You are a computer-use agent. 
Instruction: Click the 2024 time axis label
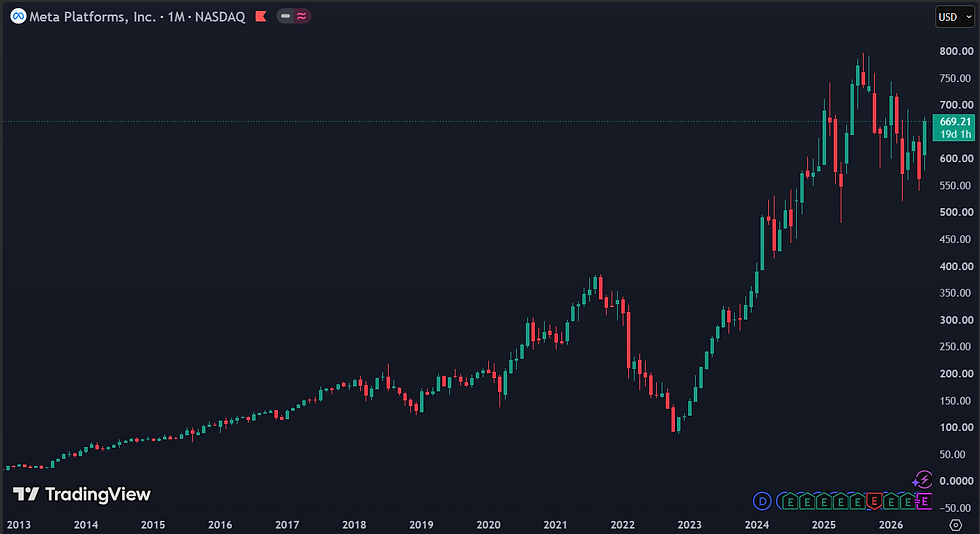[x=757, y=525]
